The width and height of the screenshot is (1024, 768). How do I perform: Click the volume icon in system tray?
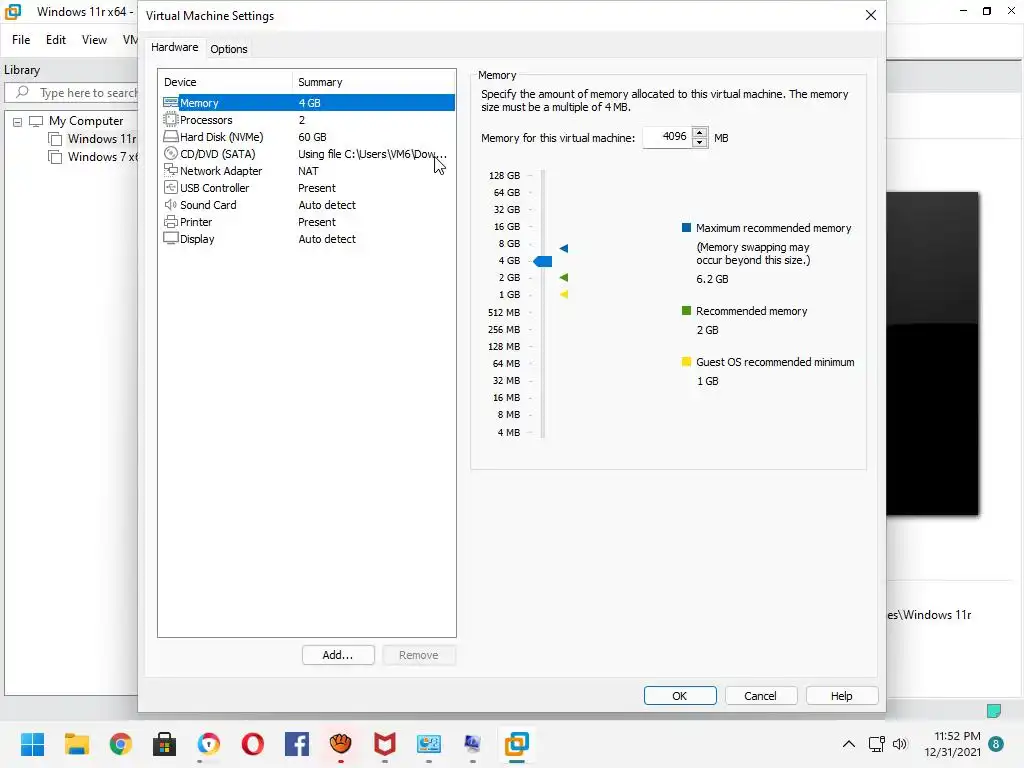tap(900, 744)
